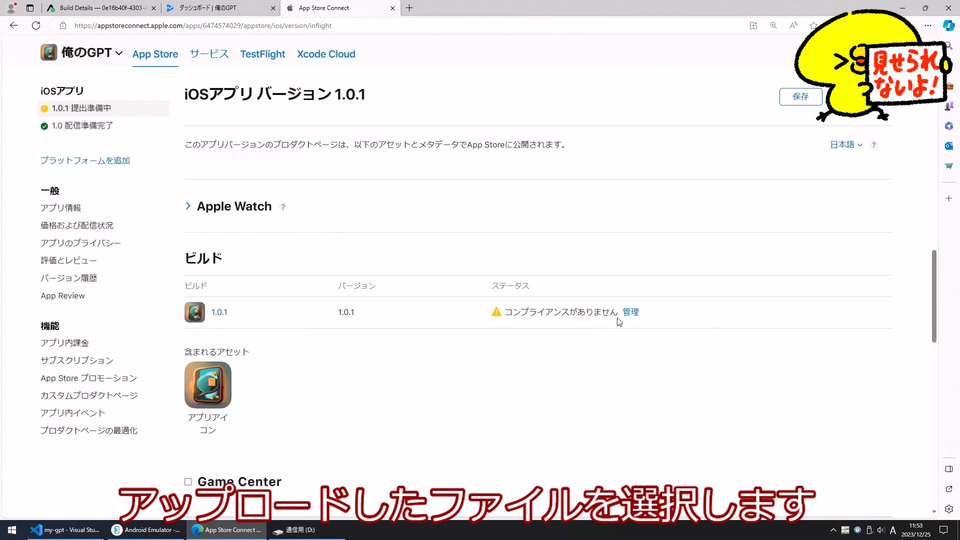Image resolution: width=960 pixels, height=540 pixels.
Task: Open the Outlook icon in Edge sidebar
Action: [x=948, y=146]
